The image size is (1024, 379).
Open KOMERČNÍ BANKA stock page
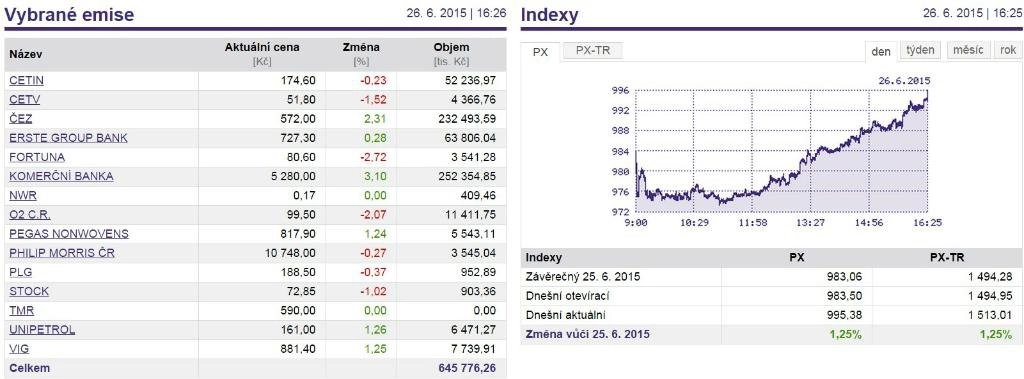(61, 176)
